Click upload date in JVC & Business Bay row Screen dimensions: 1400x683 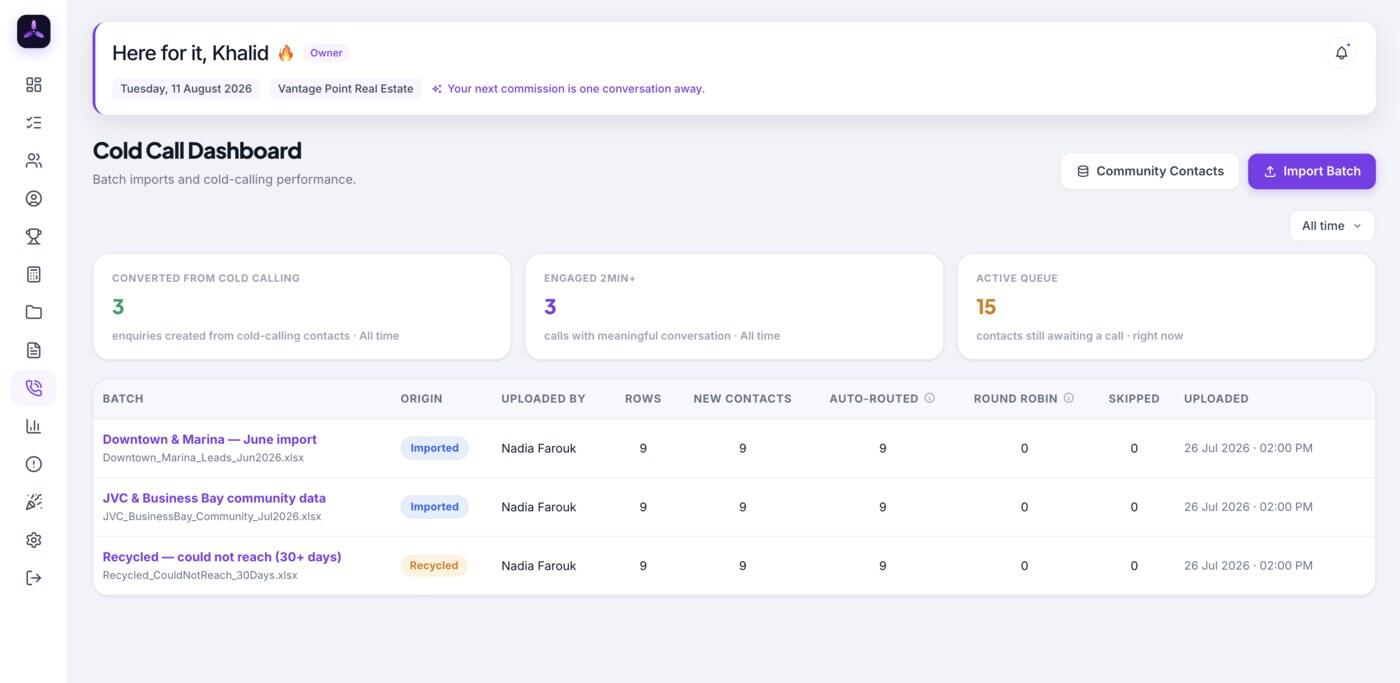pos(1248,507)
